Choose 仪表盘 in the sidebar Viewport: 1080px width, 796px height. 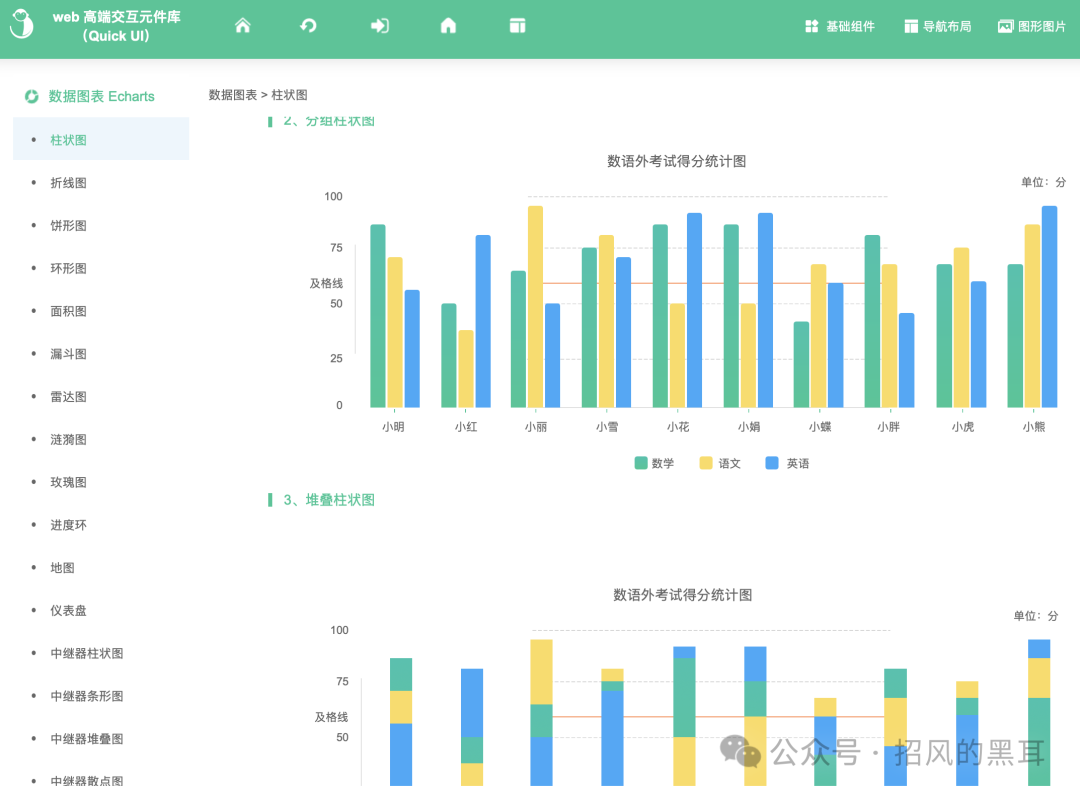pos(68,610)
